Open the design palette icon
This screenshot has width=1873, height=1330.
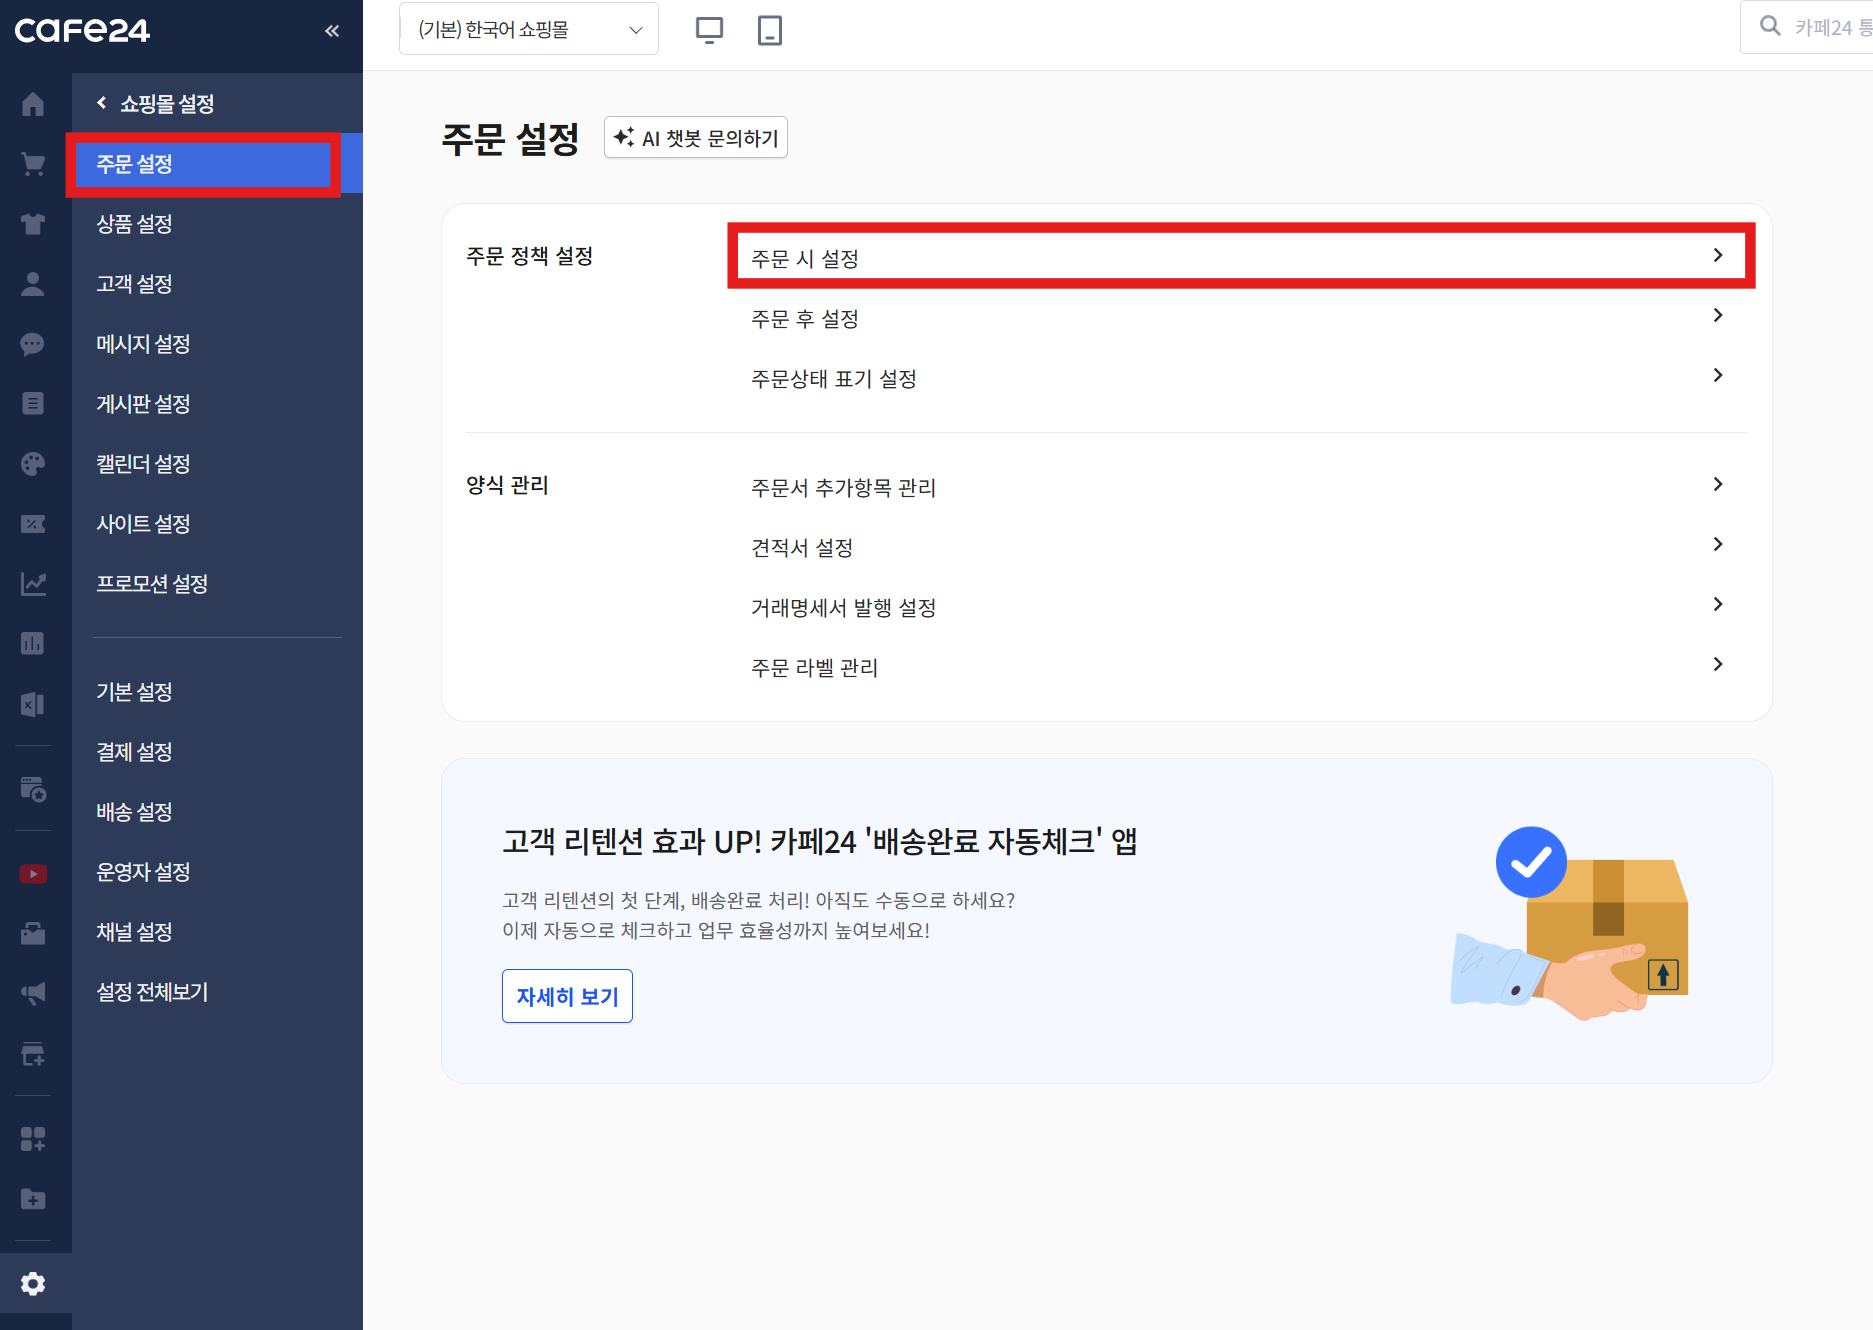point(33,464)
